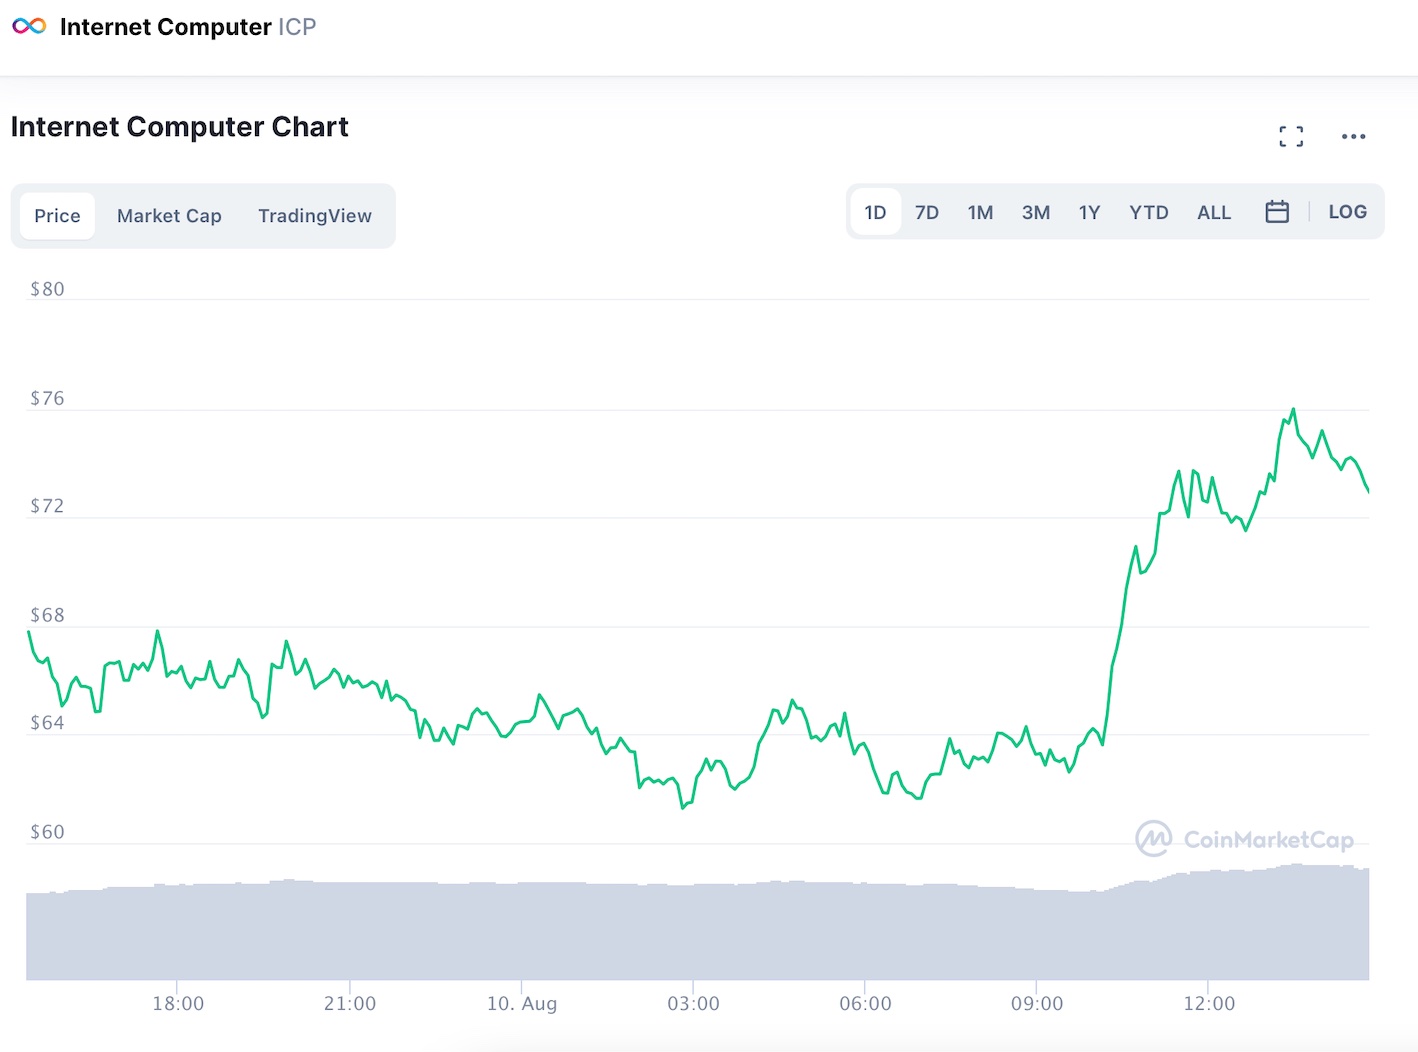
Task: Click the 21:00 time axis label
Action: click(x=350, y=1003)
